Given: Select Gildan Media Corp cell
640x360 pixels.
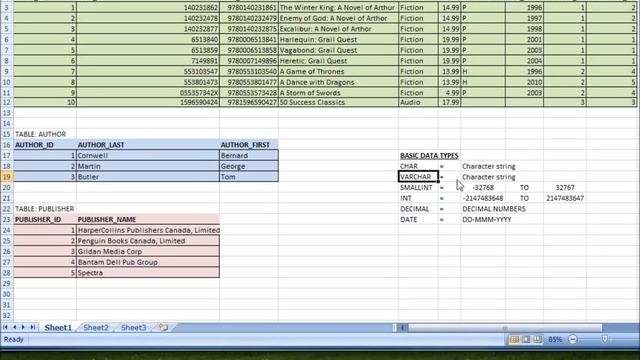Looking at the screenshot, I should pyautogui.click(x=148, y=251).
